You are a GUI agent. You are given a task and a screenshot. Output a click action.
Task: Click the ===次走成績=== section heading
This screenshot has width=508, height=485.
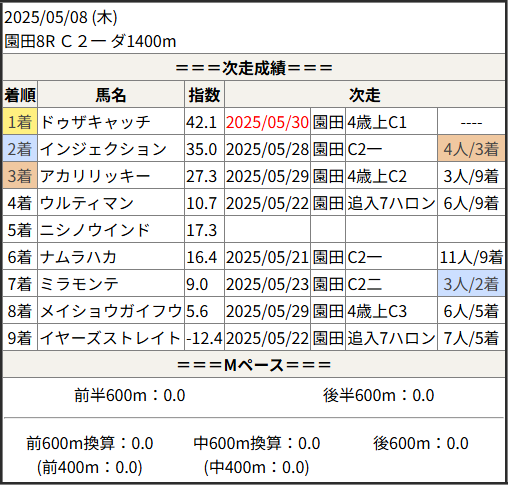(x=254, y=68)
